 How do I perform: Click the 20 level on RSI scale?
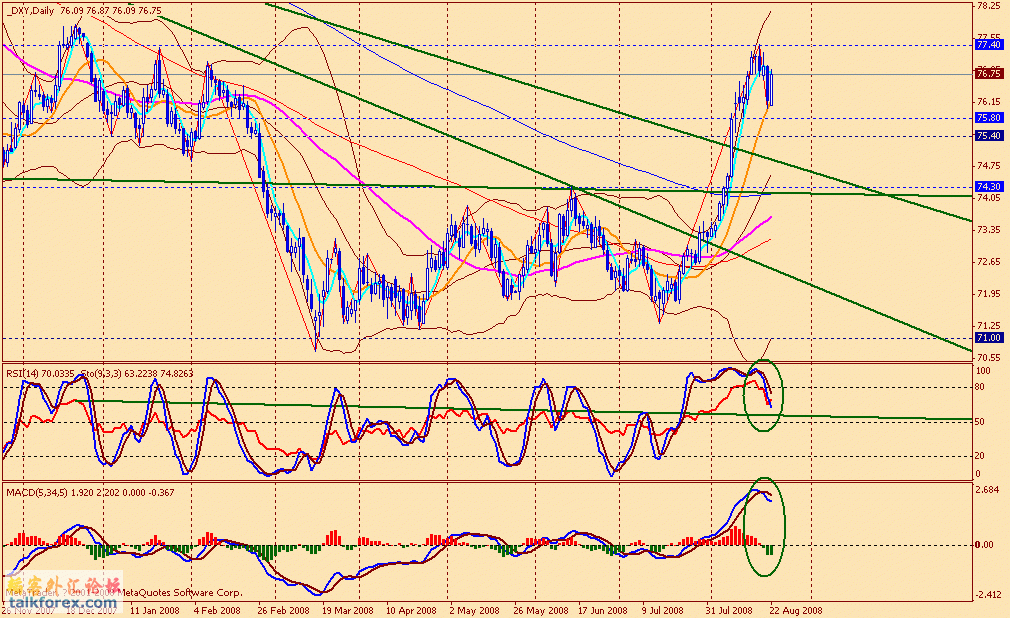980,456
